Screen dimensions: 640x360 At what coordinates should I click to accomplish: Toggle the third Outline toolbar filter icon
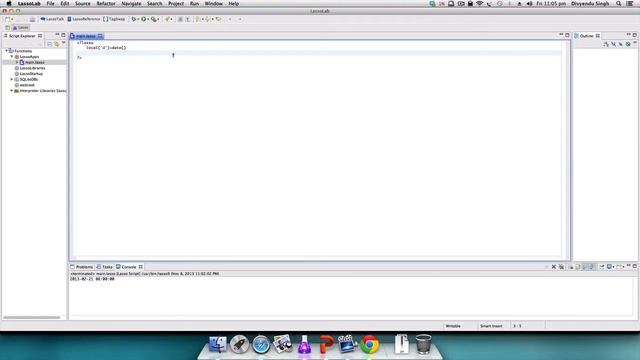620,44
